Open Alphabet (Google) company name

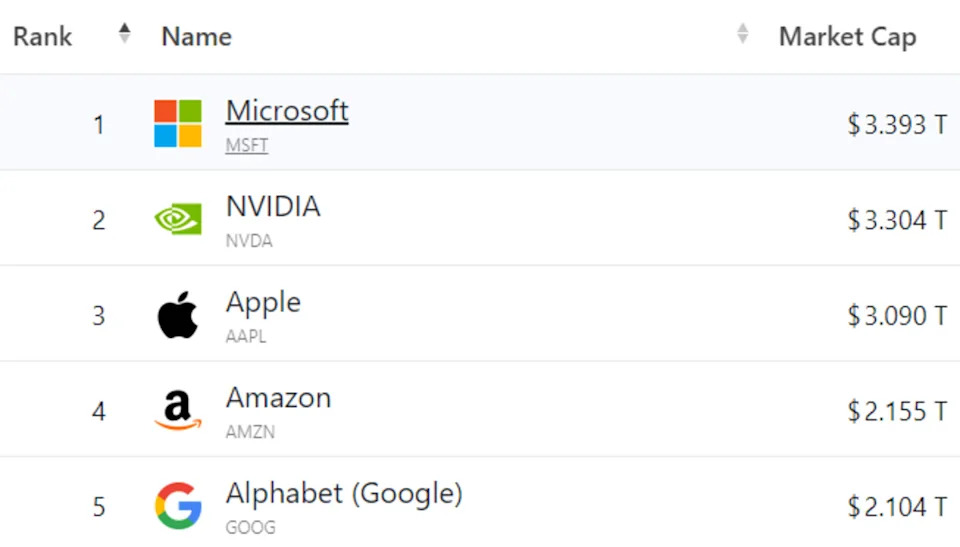(344, 494)
